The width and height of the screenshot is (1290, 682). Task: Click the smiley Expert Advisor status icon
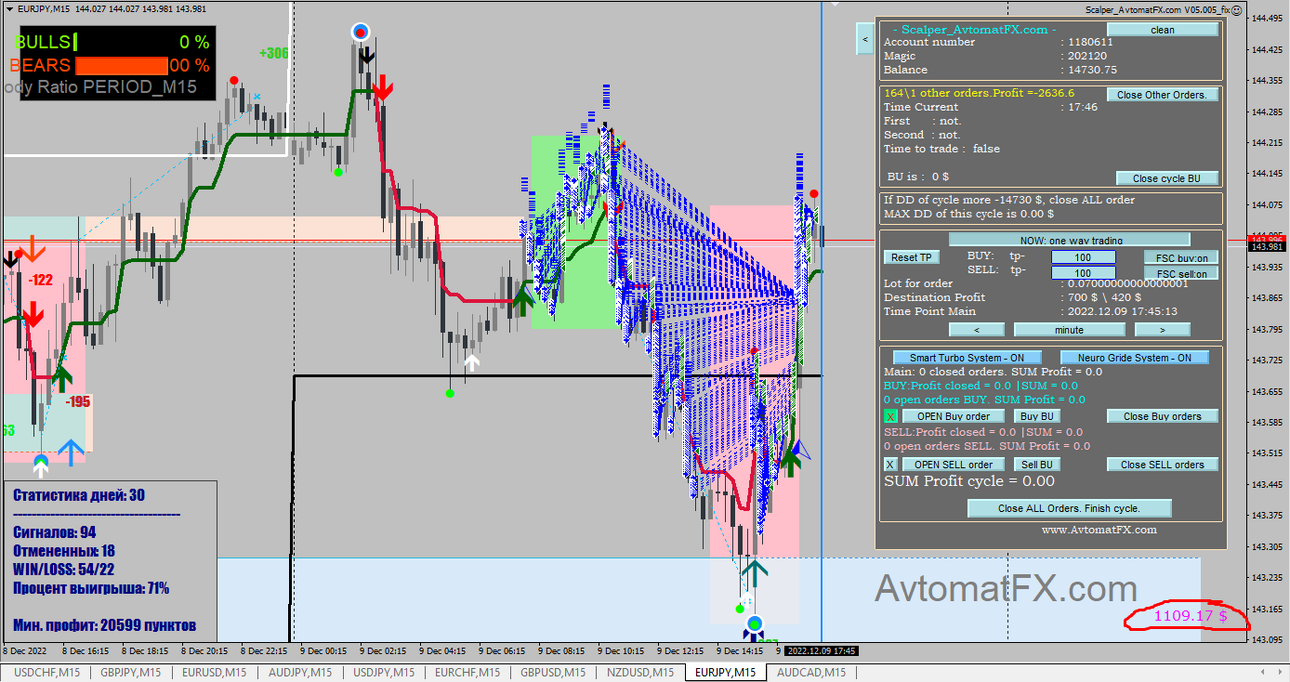[1236, 9]
